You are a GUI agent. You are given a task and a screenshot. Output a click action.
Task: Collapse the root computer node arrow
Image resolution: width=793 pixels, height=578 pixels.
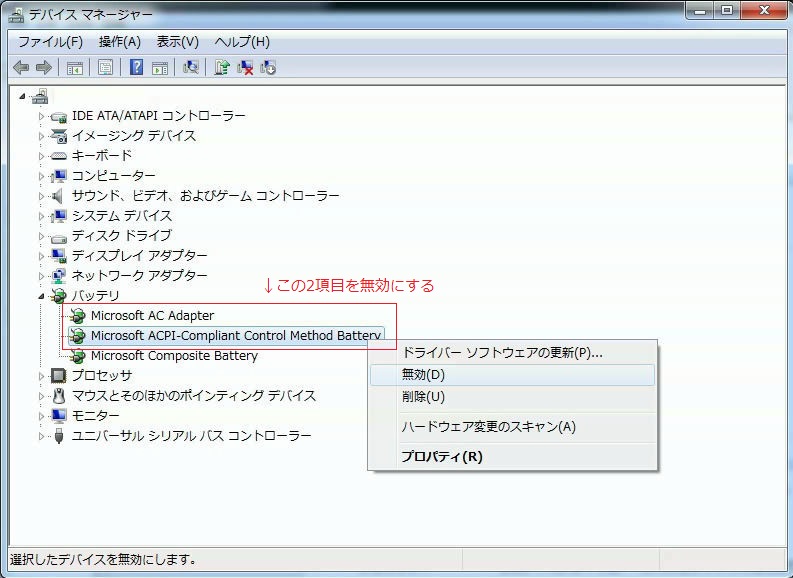(22, 96)
